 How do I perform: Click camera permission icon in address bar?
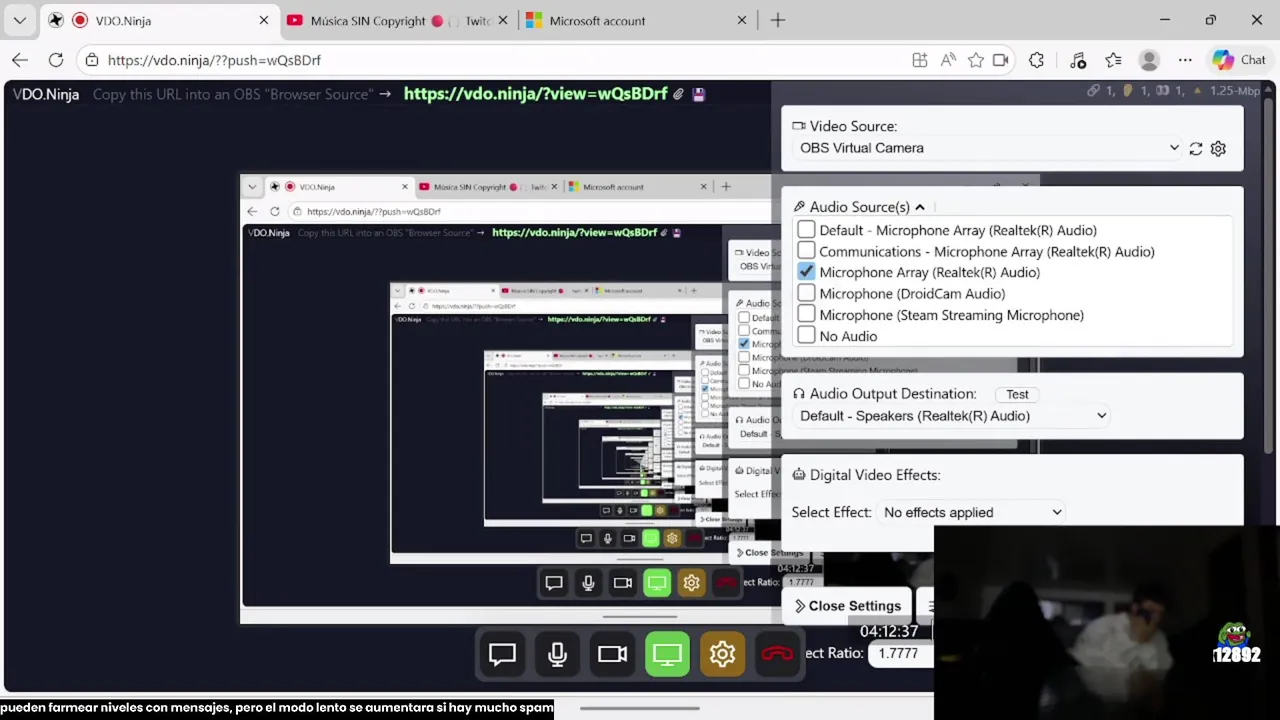[x=1001, y=60]
